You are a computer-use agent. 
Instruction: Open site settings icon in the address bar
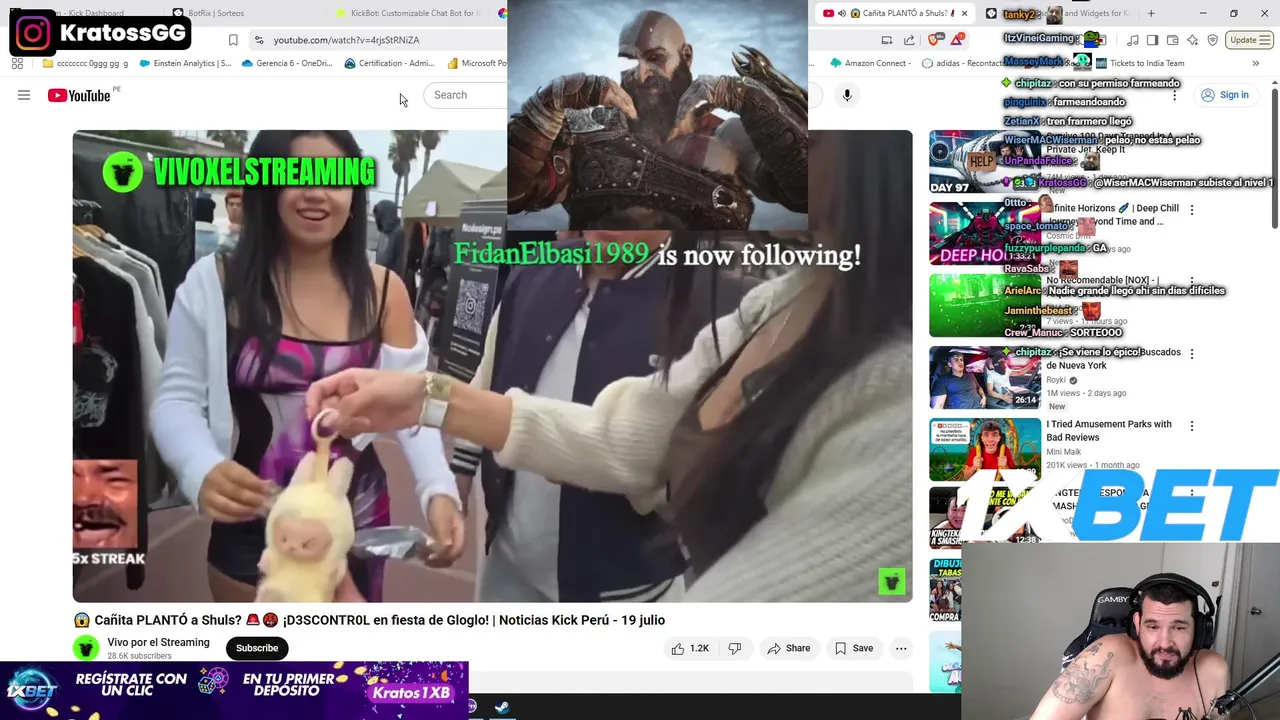click(x=259, y=40)
